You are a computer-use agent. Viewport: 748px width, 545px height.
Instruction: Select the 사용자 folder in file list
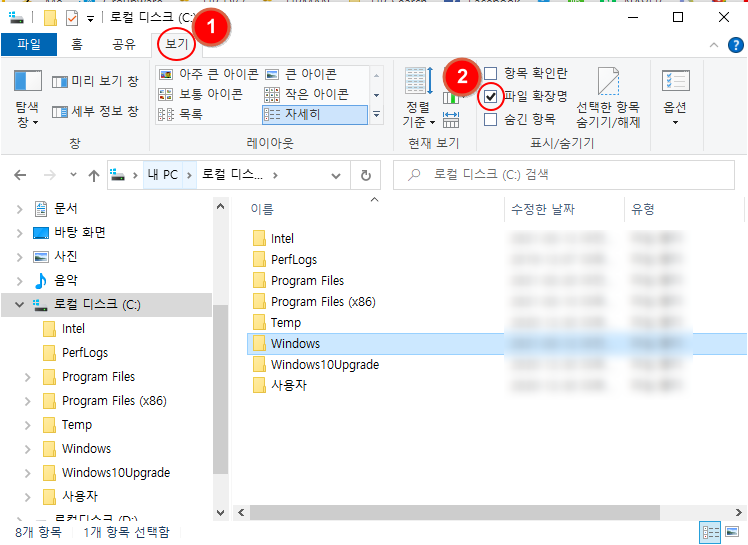tap(289, 386)
